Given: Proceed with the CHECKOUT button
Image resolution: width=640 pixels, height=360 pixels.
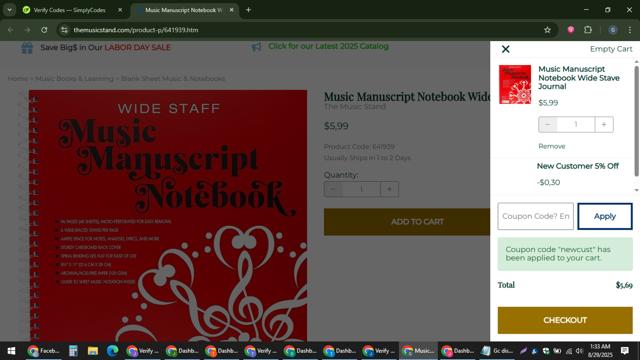Looking at the screenshot, I should click(565, 320).
